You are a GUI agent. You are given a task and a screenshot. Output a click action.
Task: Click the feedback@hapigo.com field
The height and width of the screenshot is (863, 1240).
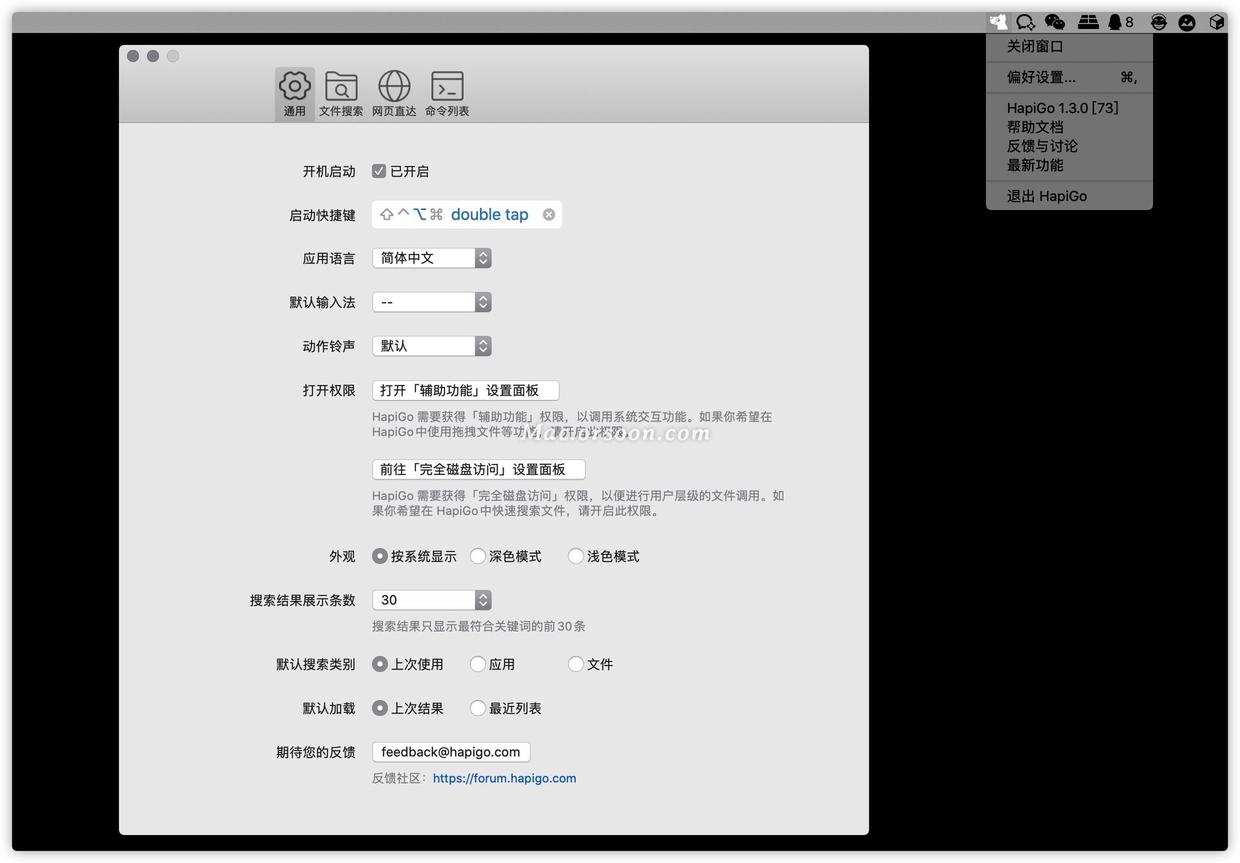coord(450,751)
